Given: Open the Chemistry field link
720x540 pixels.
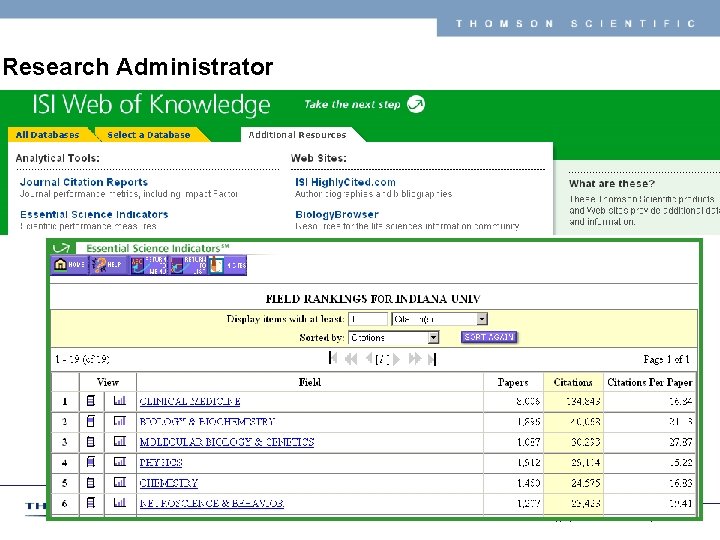Looking at the screenshot, I should pos(169,483).
